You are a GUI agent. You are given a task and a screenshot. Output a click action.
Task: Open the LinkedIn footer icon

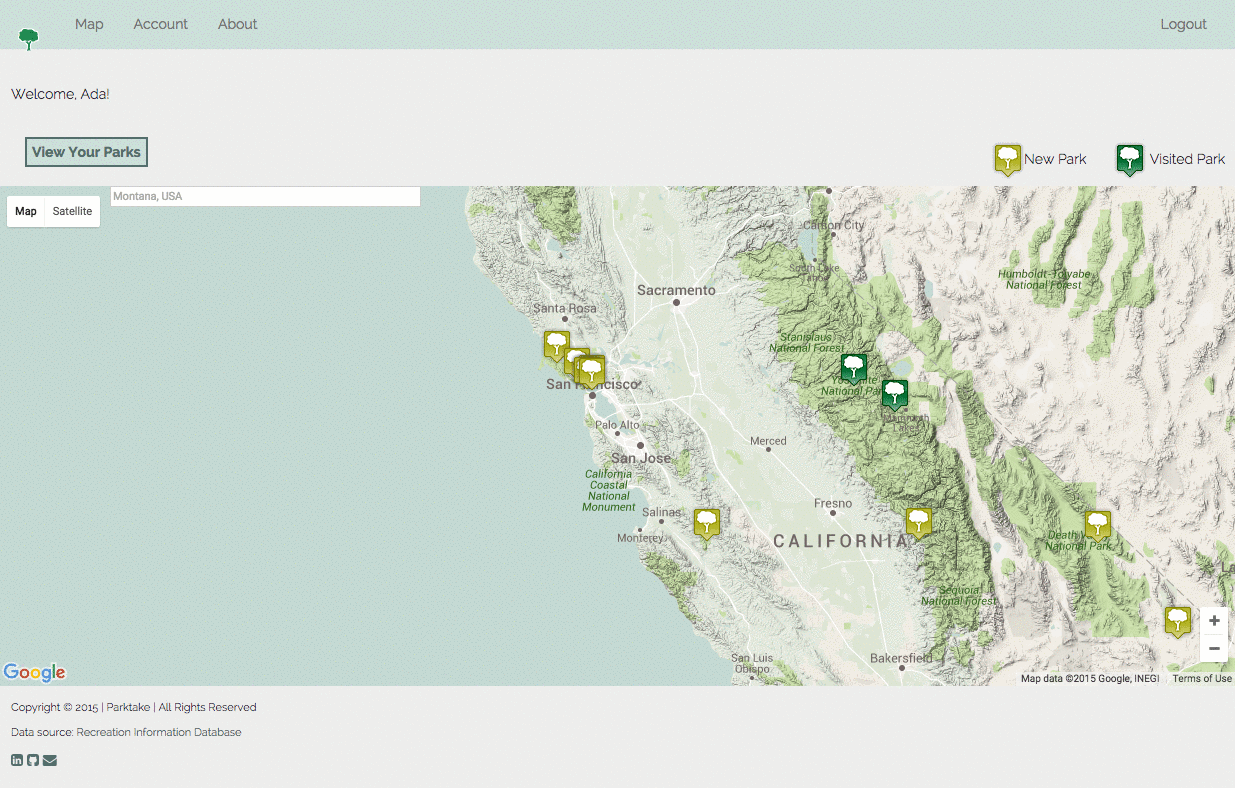click(17, 760)
